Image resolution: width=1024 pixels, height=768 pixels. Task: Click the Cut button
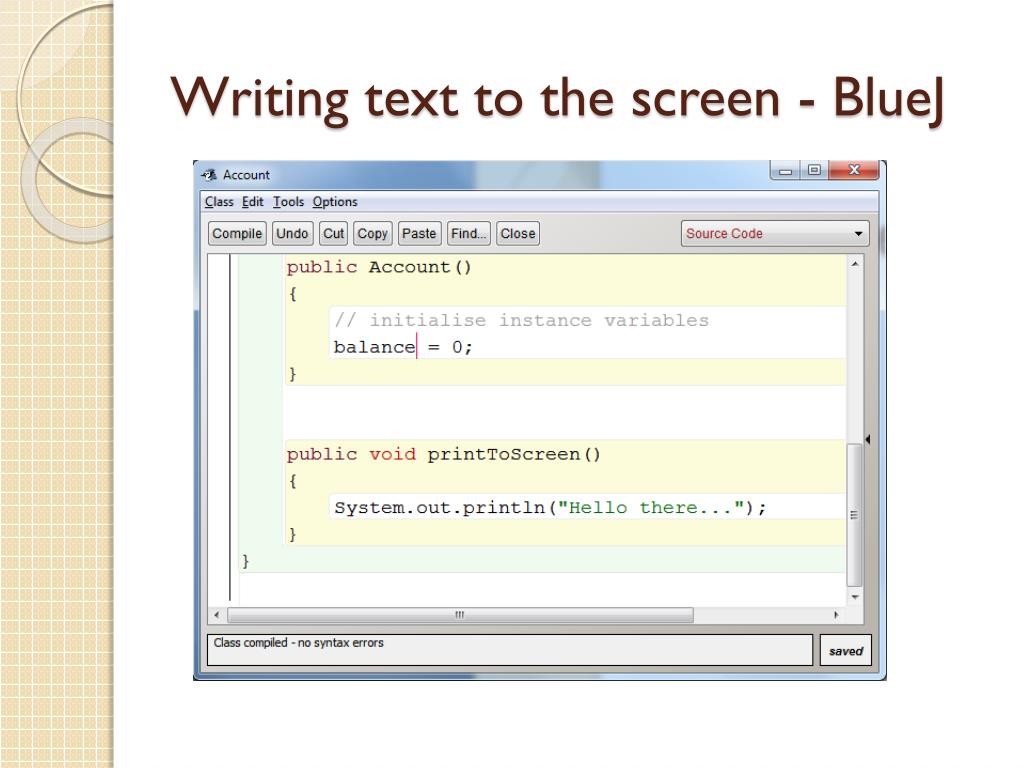(333, 233)
